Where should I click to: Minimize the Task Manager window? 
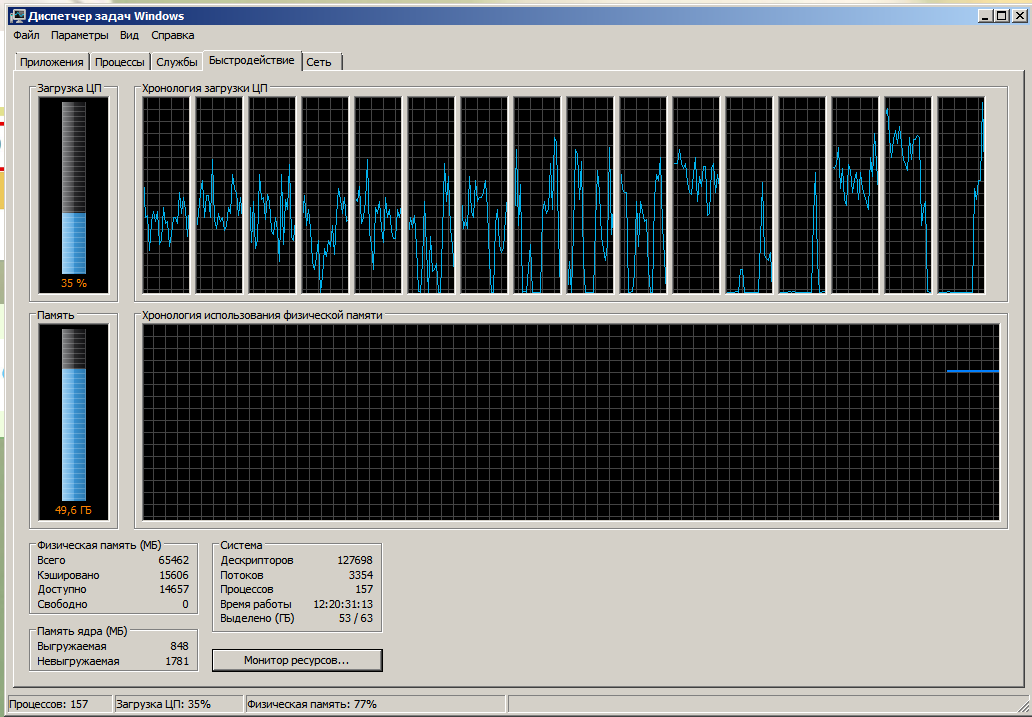(986, 16)
